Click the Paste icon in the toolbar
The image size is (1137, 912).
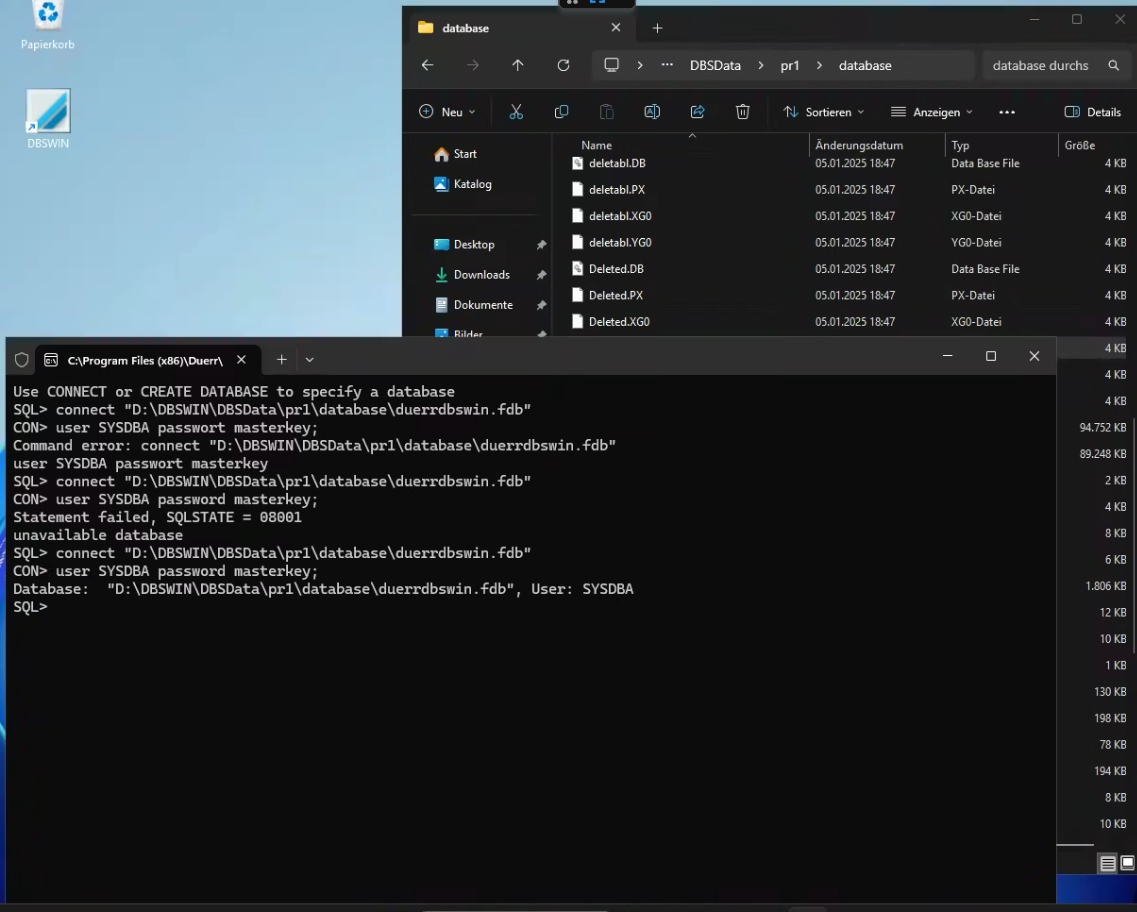[x=607, y=111]
